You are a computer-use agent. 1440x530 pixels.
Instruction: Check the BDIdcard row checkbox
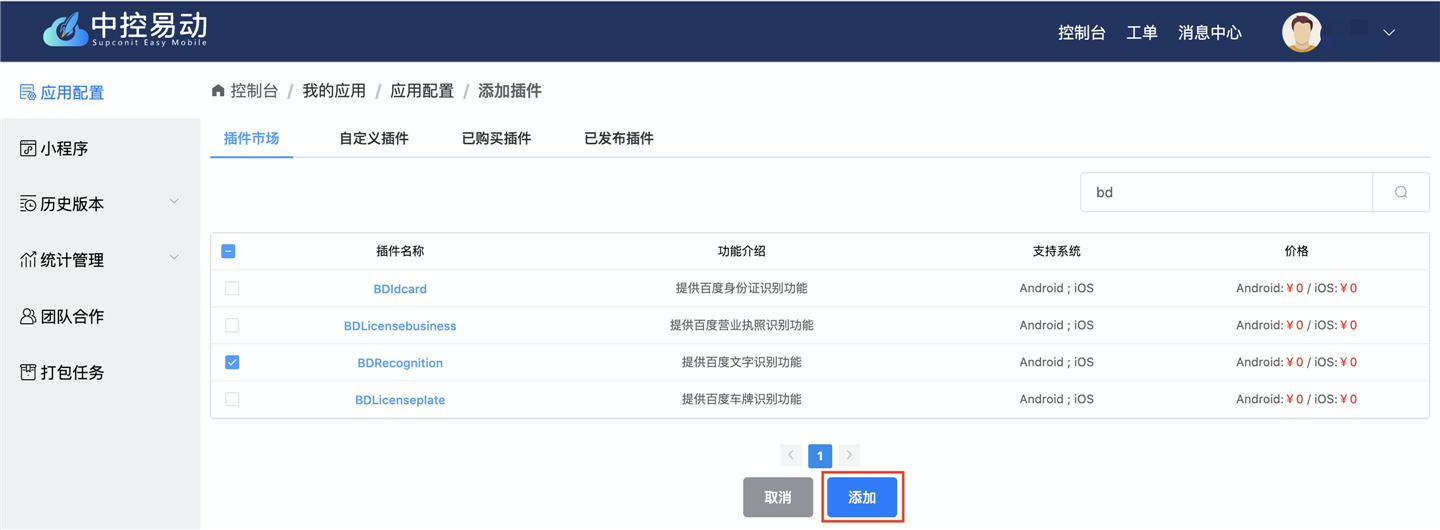click(232, 288)
